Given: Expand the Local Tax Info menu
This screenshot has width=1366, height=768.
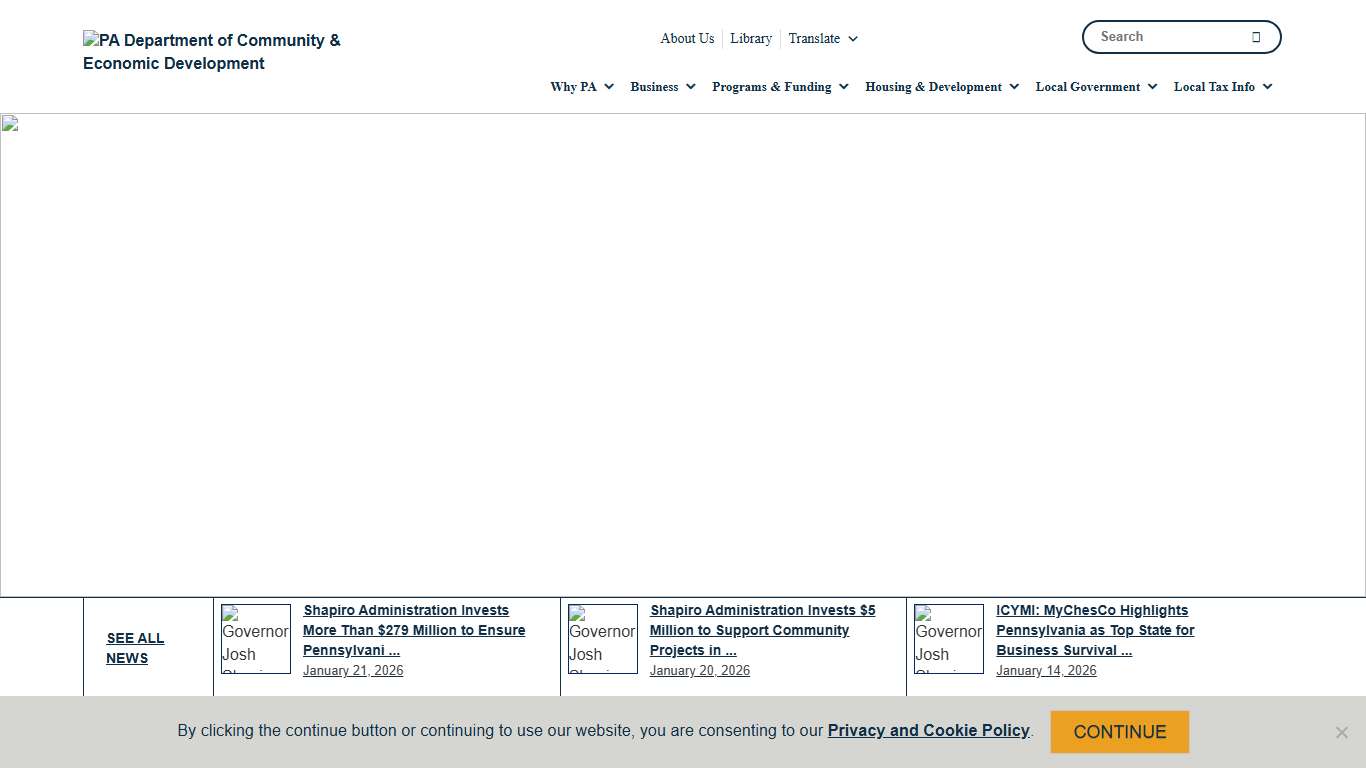Looking at the screenshot, I should click(1223, 87).
